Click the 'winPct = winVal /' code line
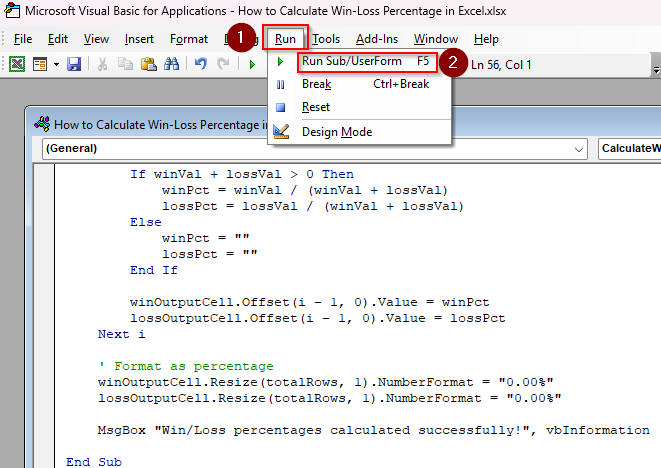Viewport: 661px width, 468px height. click(x=305, y=190)
